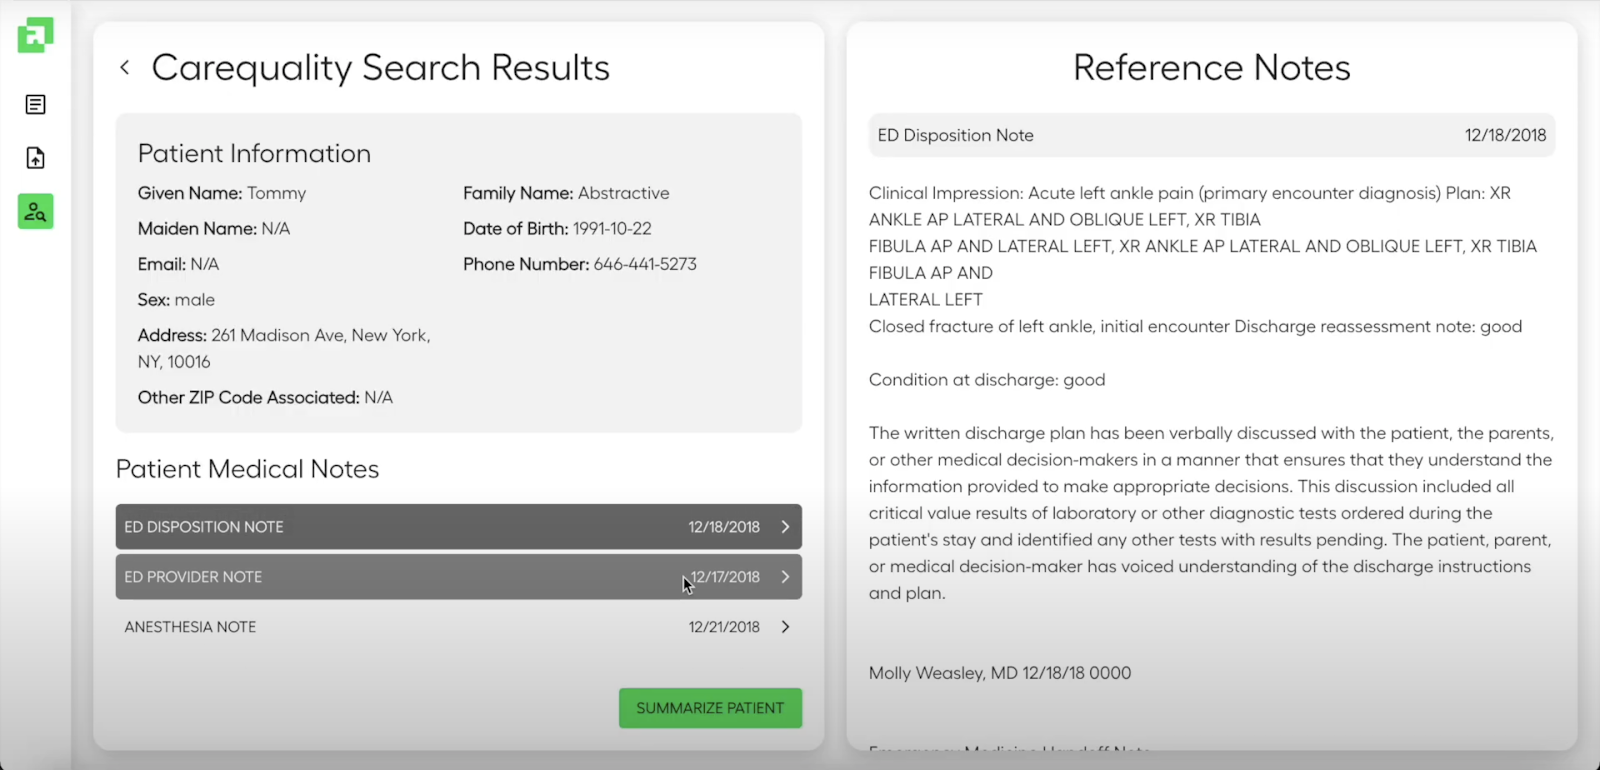Click the Reference Notes title

(x=1212, y=67)
